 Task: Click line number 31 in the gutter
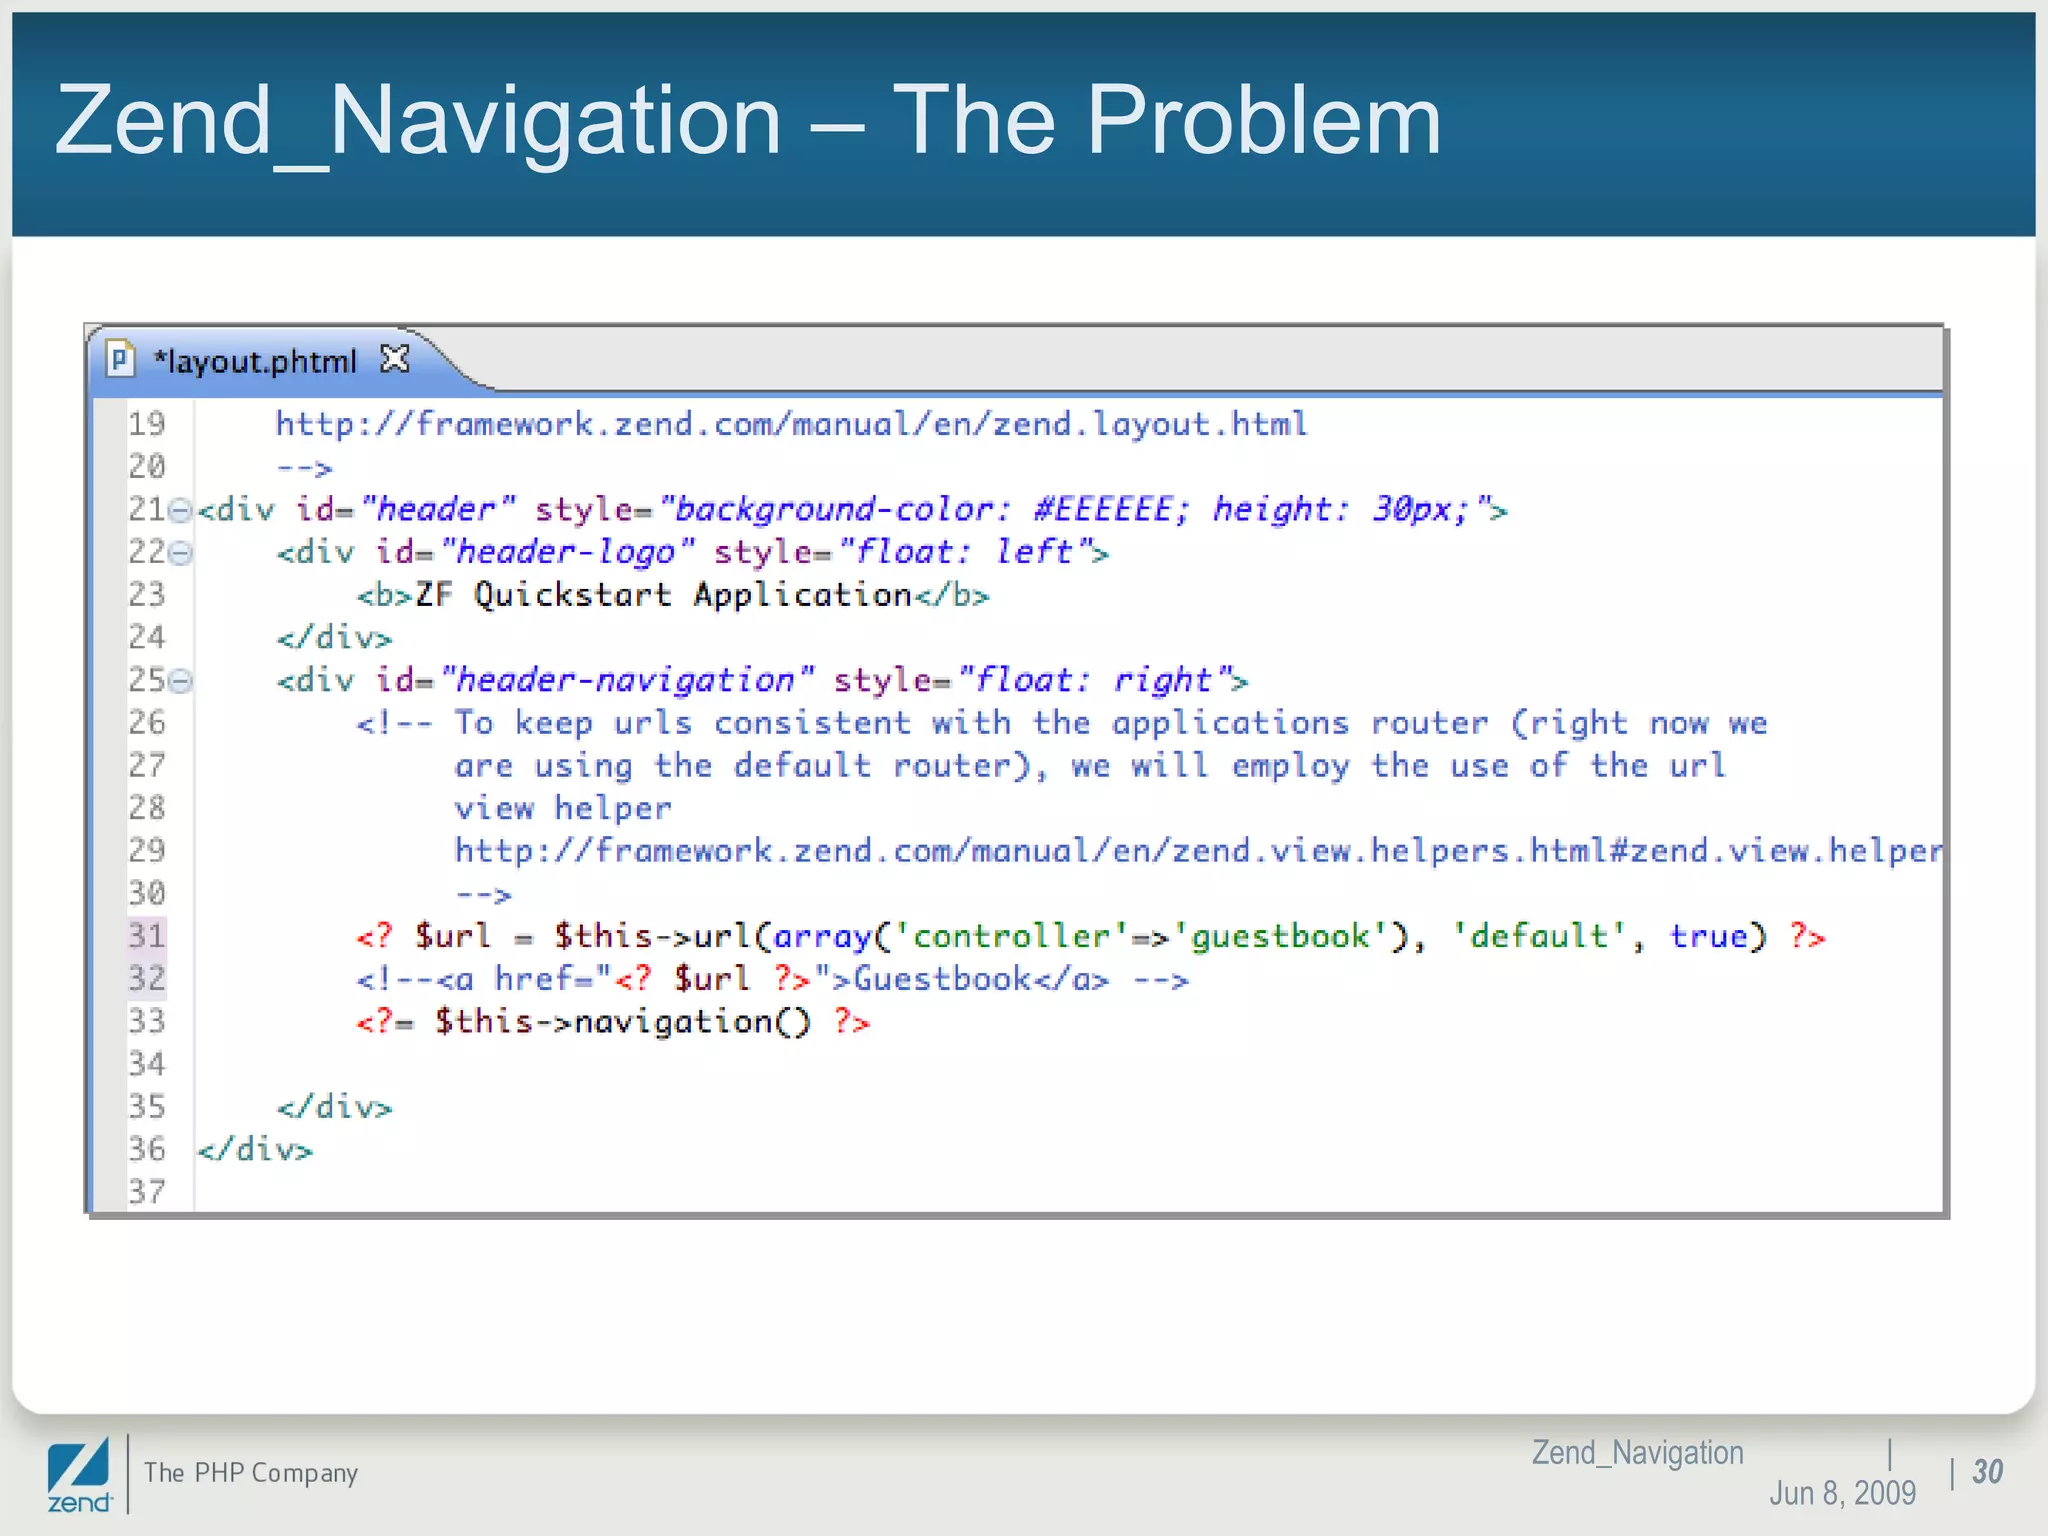pos(147,936)
